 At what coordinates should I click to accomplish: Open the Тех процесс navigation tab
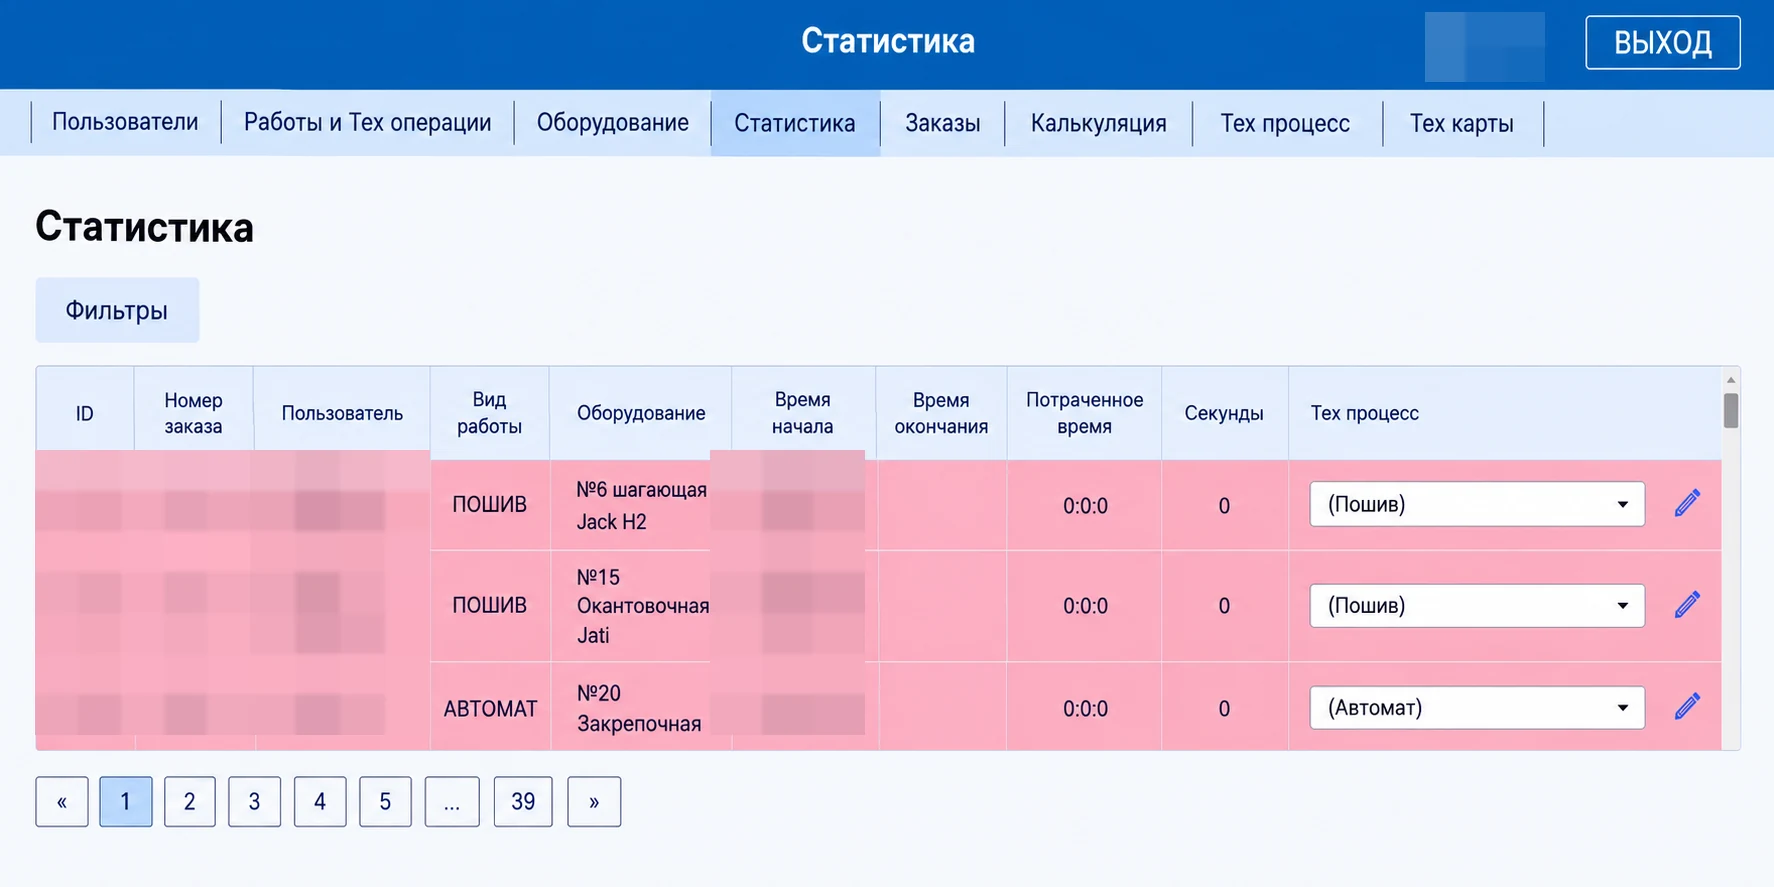[1285, 123]
